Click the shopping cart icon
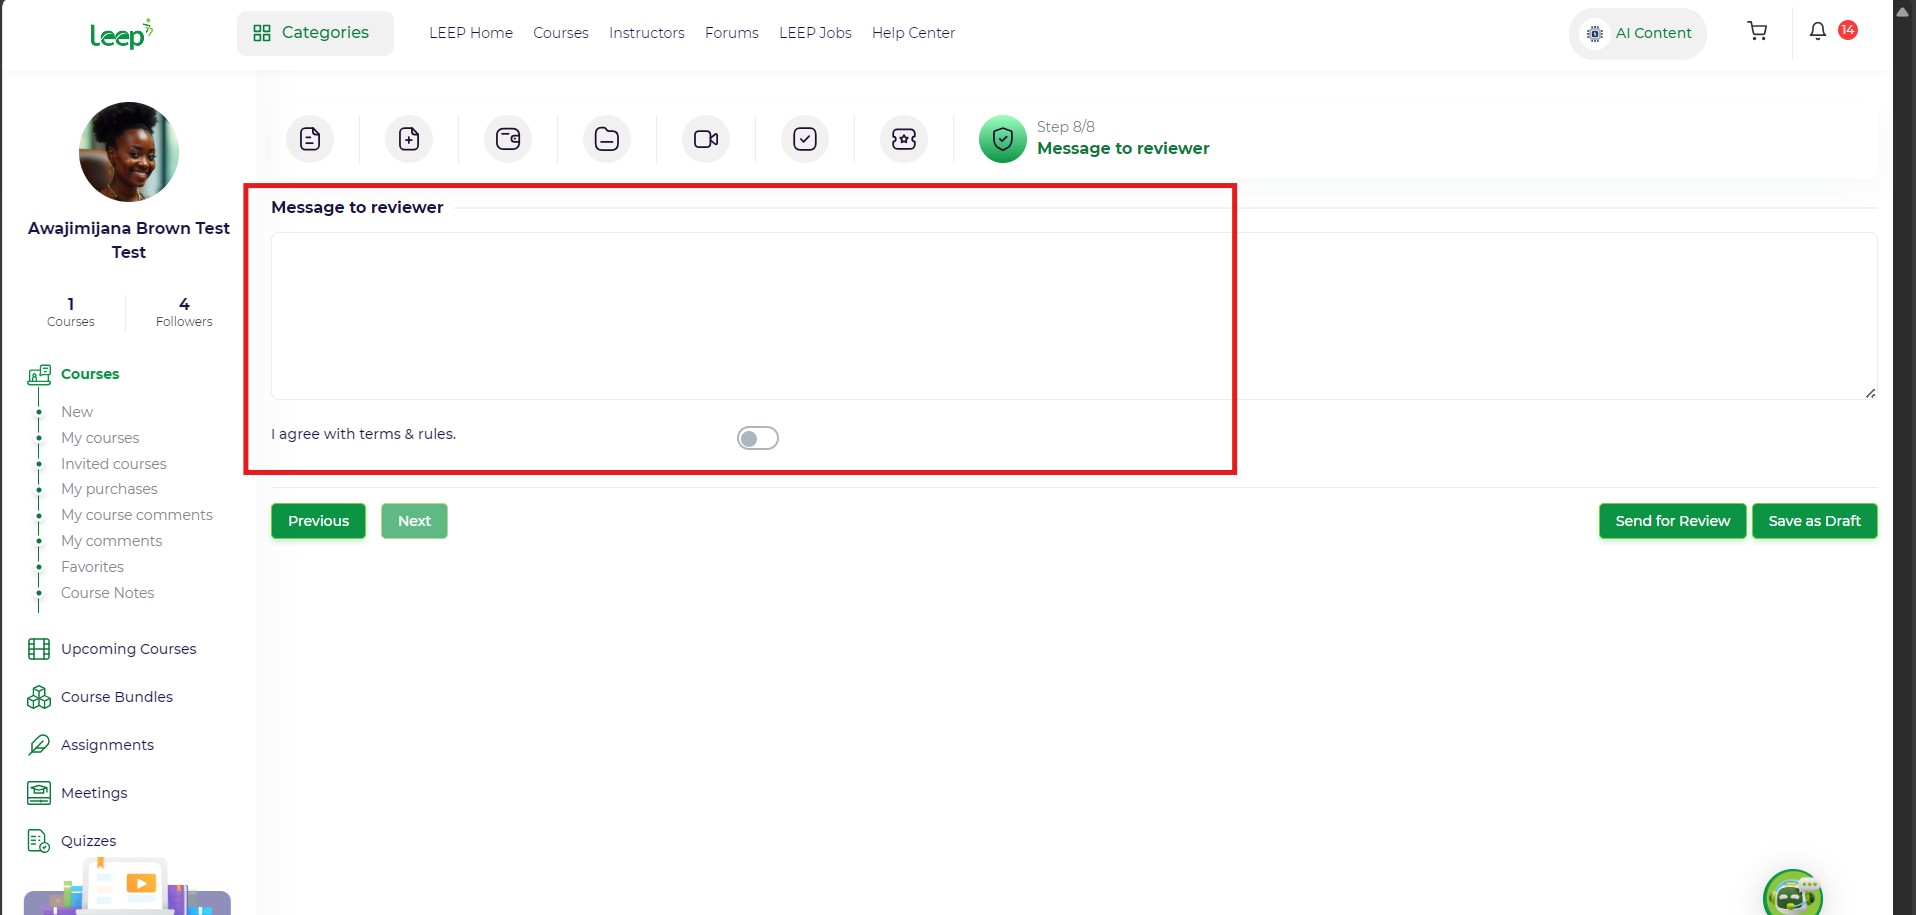This screenshot has height=915, width=1916. (1756, 32)
